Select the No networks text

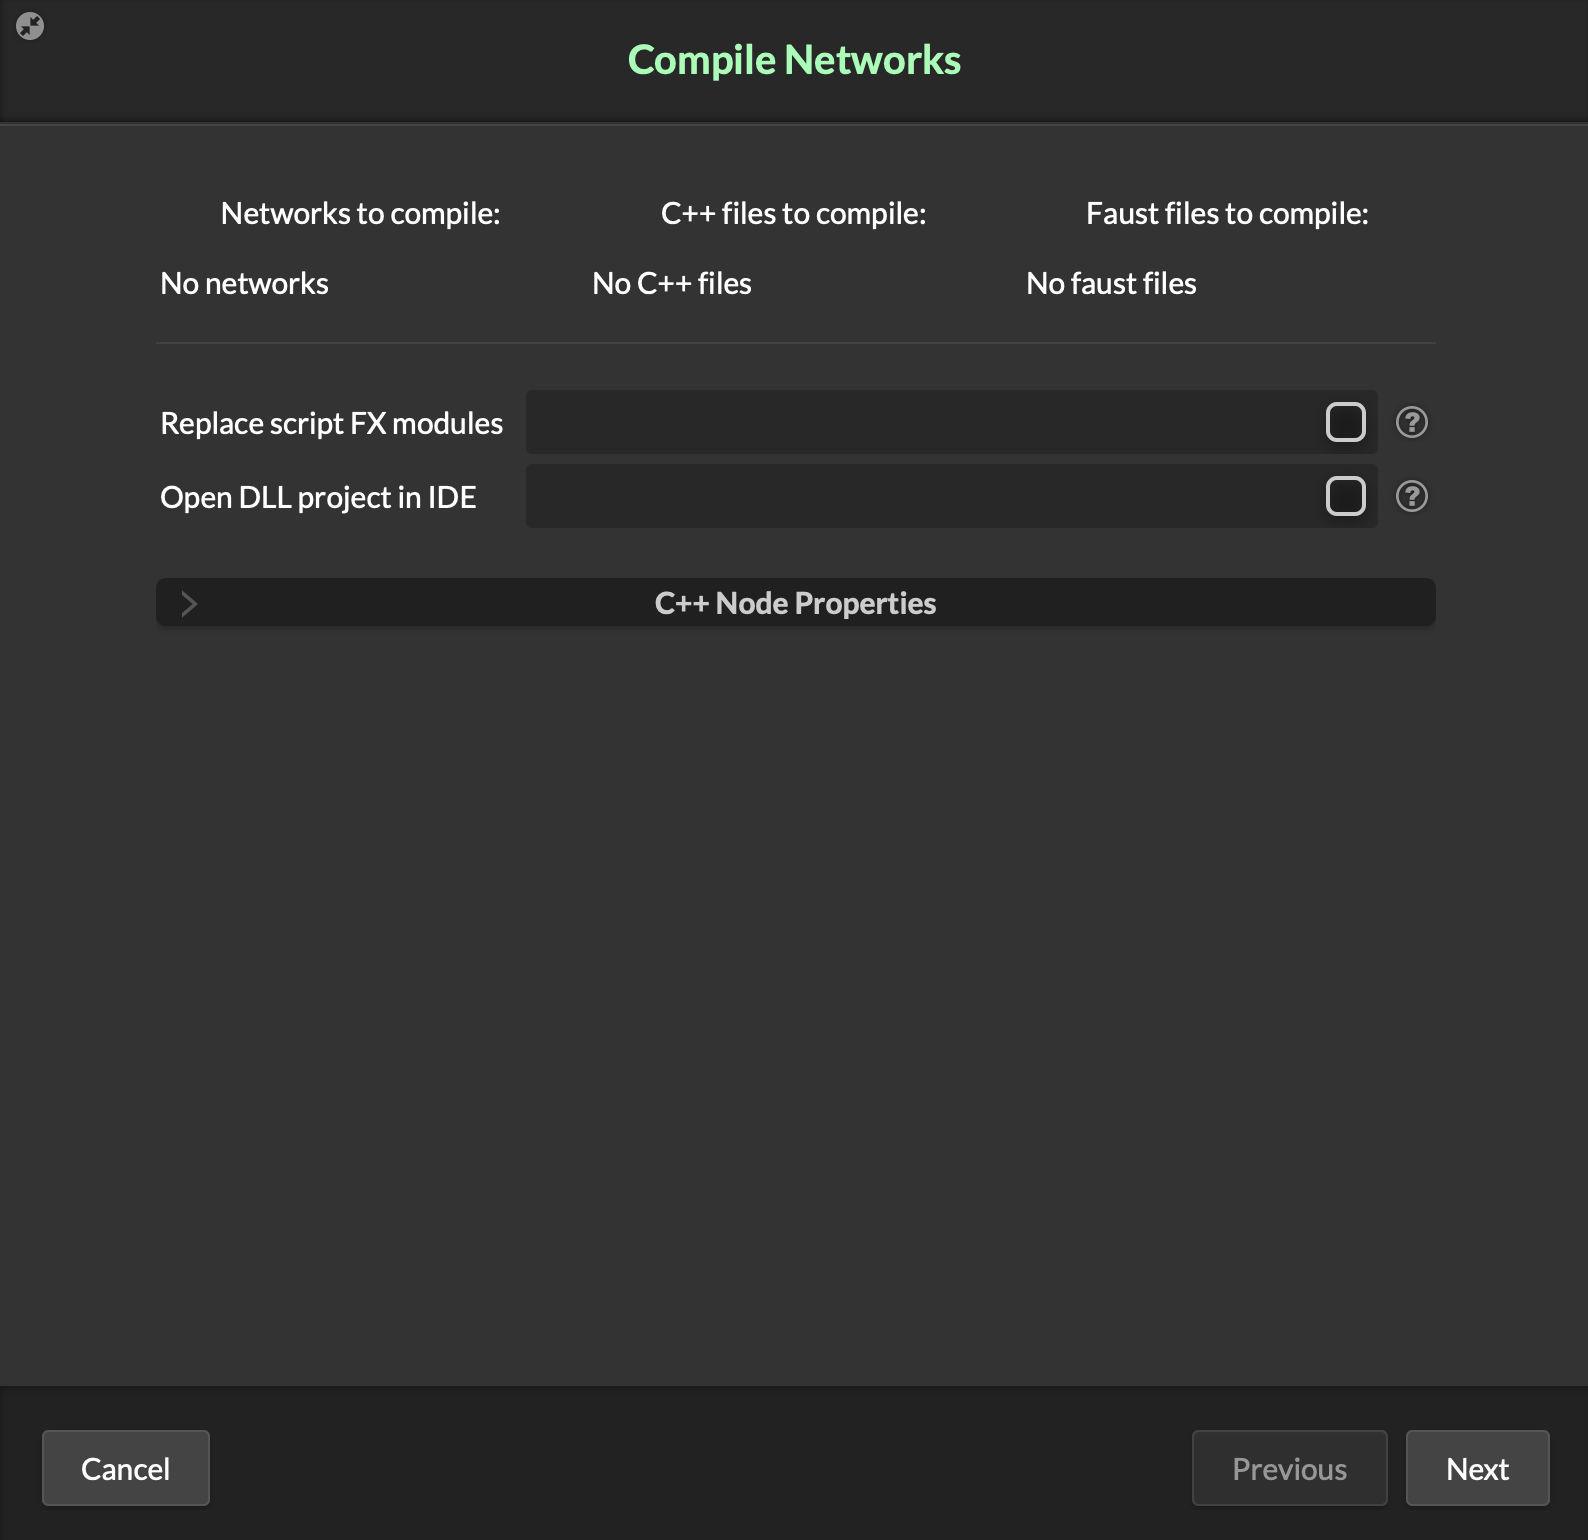(x=244, y=283)
